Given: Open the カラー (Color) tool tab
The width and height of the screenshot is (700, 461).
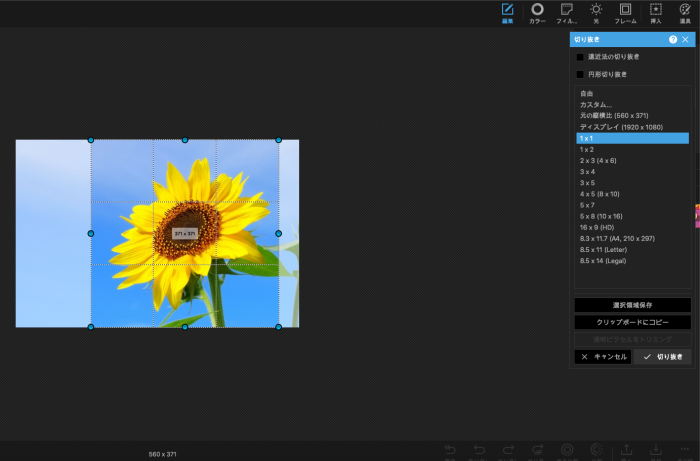Looking at the screenshot, I should pos(537,12).
